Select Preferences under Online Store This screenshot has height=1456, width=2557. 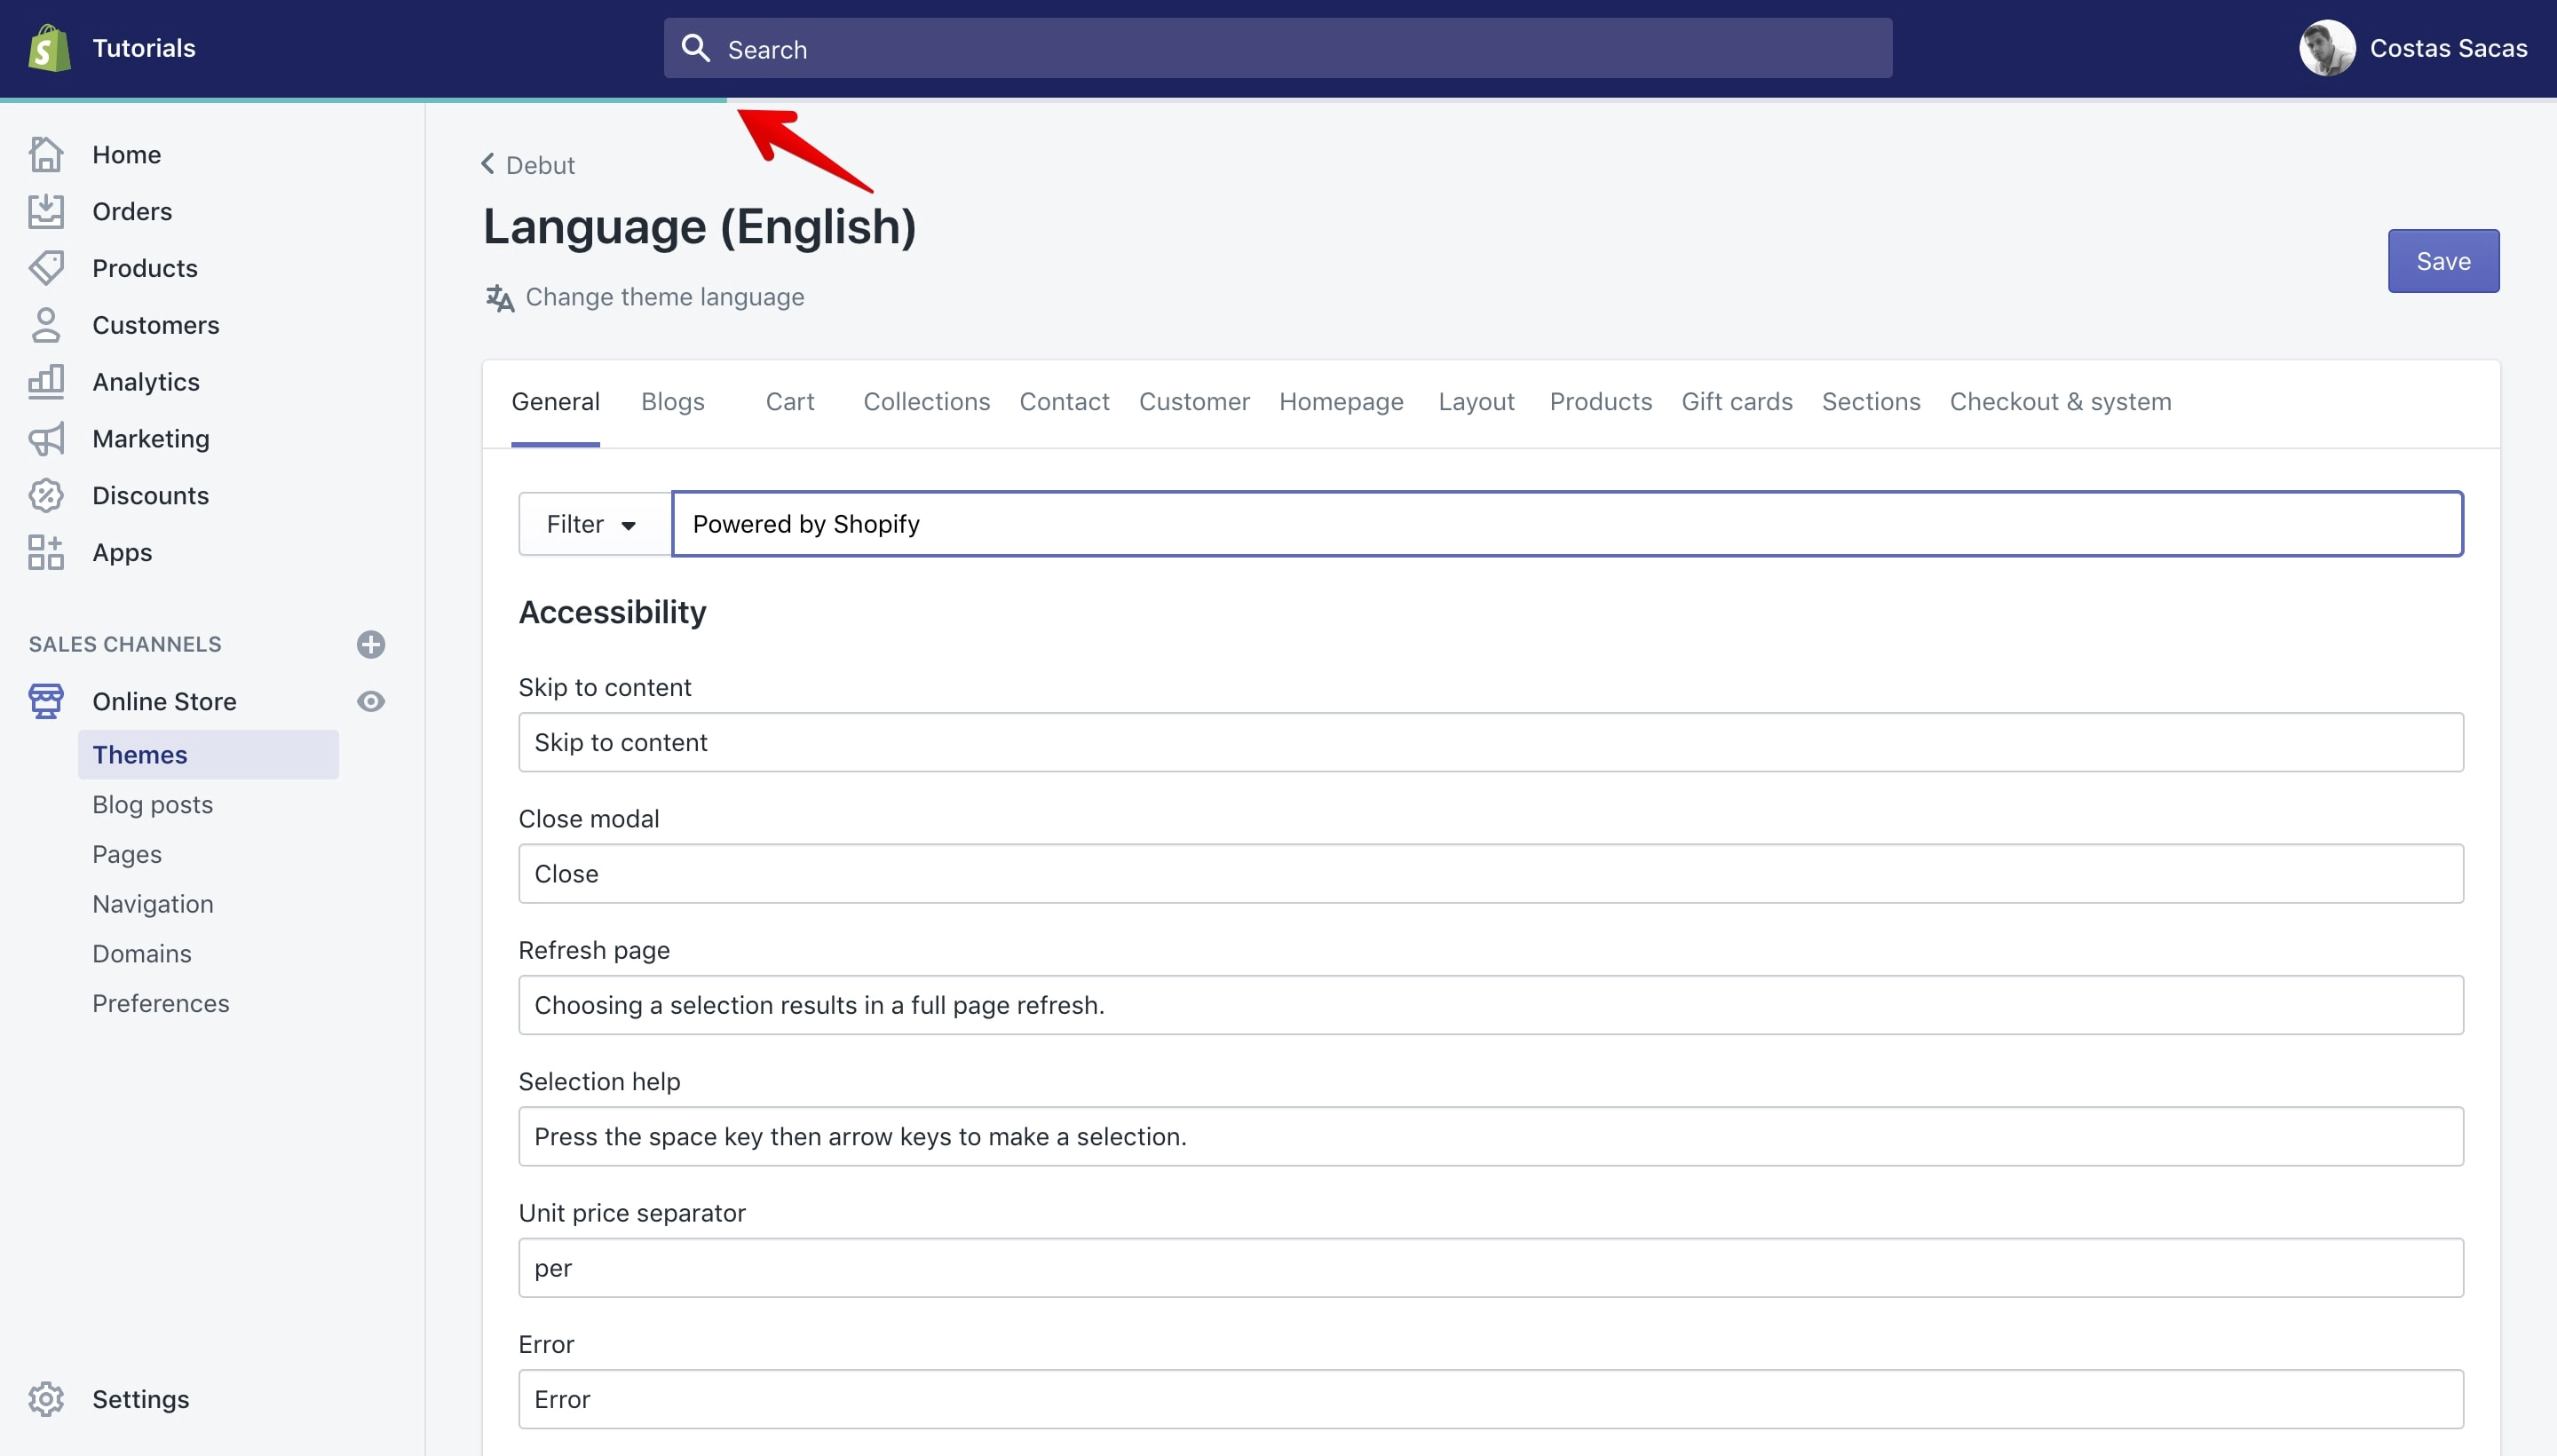pos(161,1003)
